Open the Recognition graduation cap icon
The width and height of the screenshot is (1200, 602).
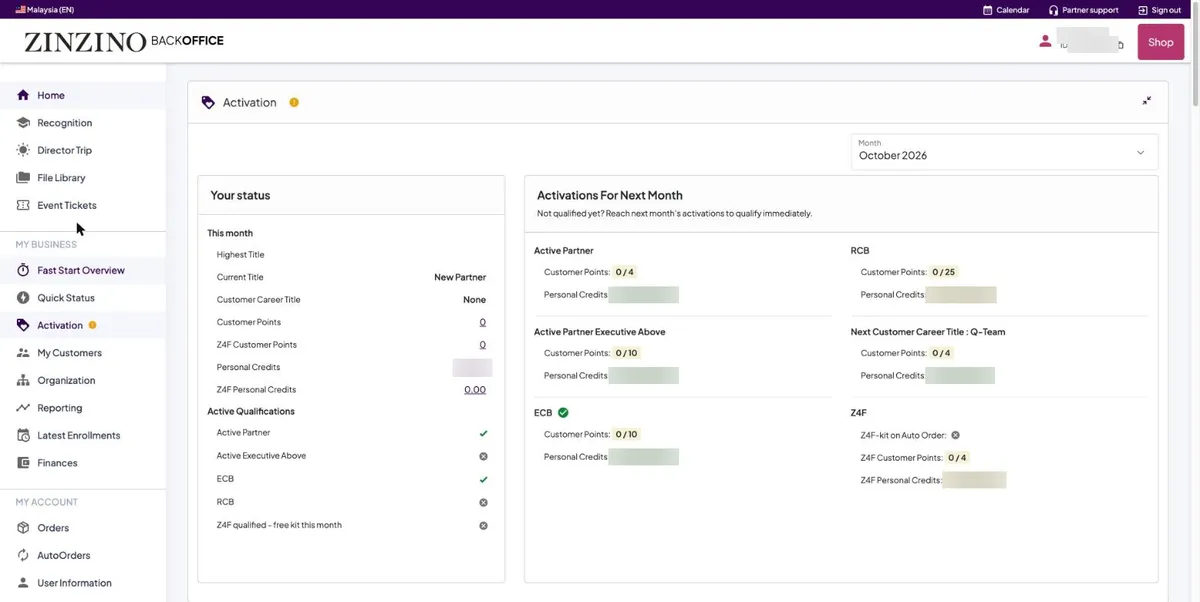pyautogui.click(x=23, y=123)
